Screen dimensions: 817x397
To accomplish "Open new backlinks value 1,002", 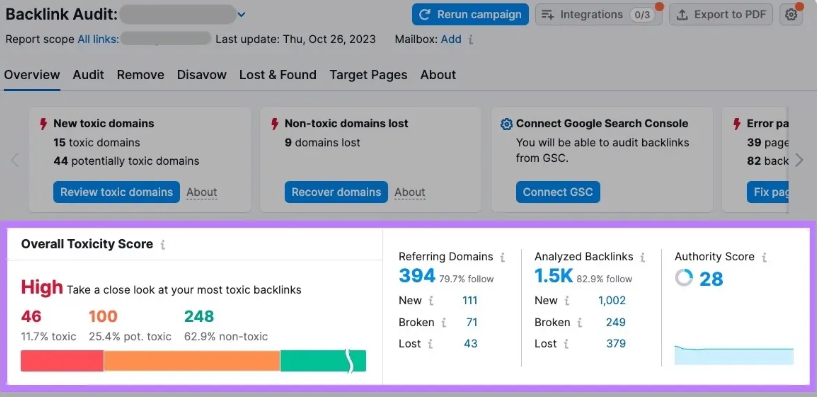I will click(612, 301).
